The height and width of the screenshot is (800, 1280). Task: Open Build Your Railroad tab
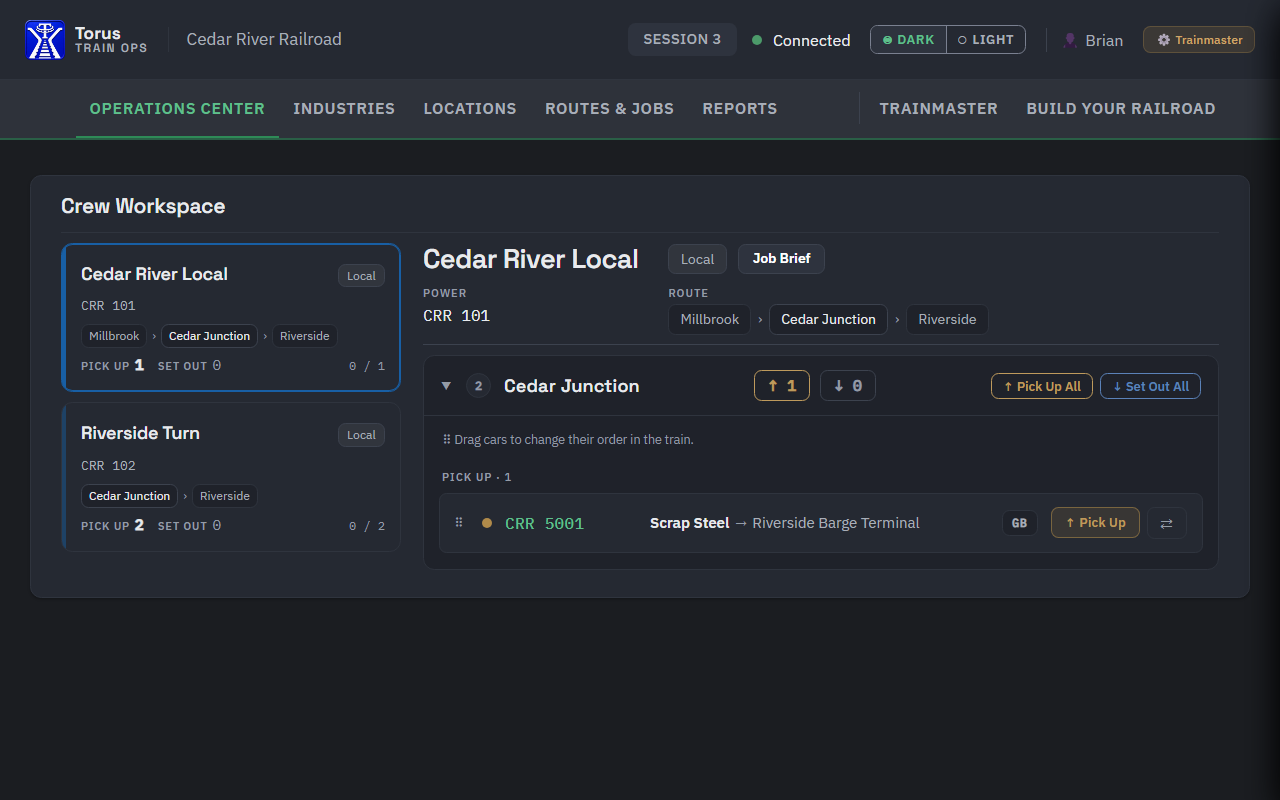coord(1121,109)
